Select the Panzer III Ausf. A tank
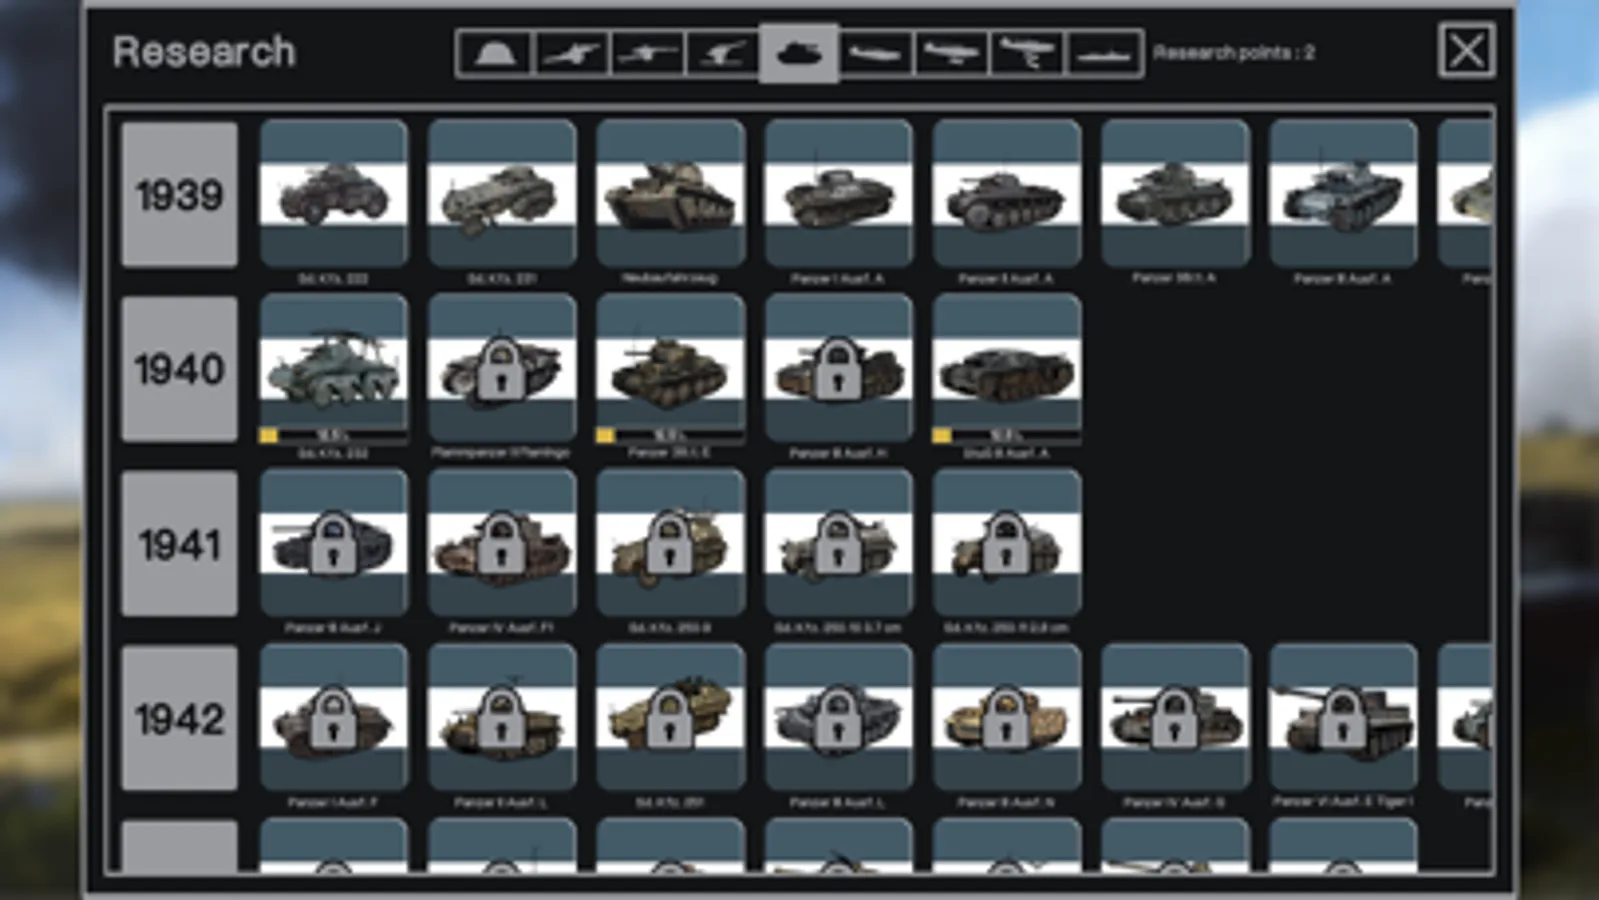Image resolution: width=1599 pixels, height=900 pixels. click(1343, 194)
